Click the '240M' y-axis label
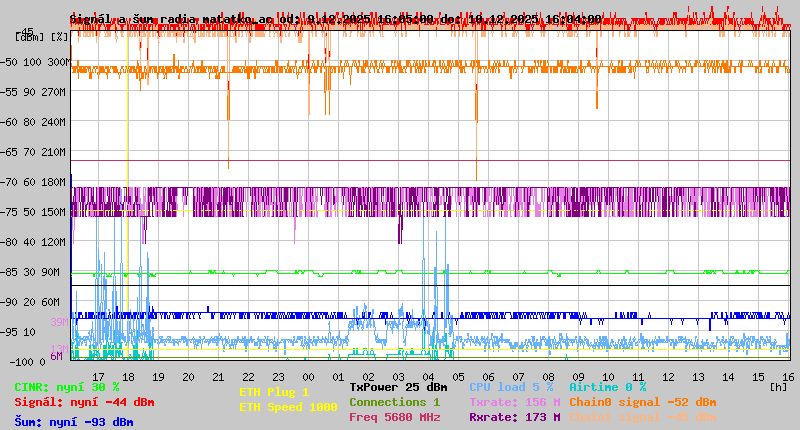 click(x=54, y=122)
